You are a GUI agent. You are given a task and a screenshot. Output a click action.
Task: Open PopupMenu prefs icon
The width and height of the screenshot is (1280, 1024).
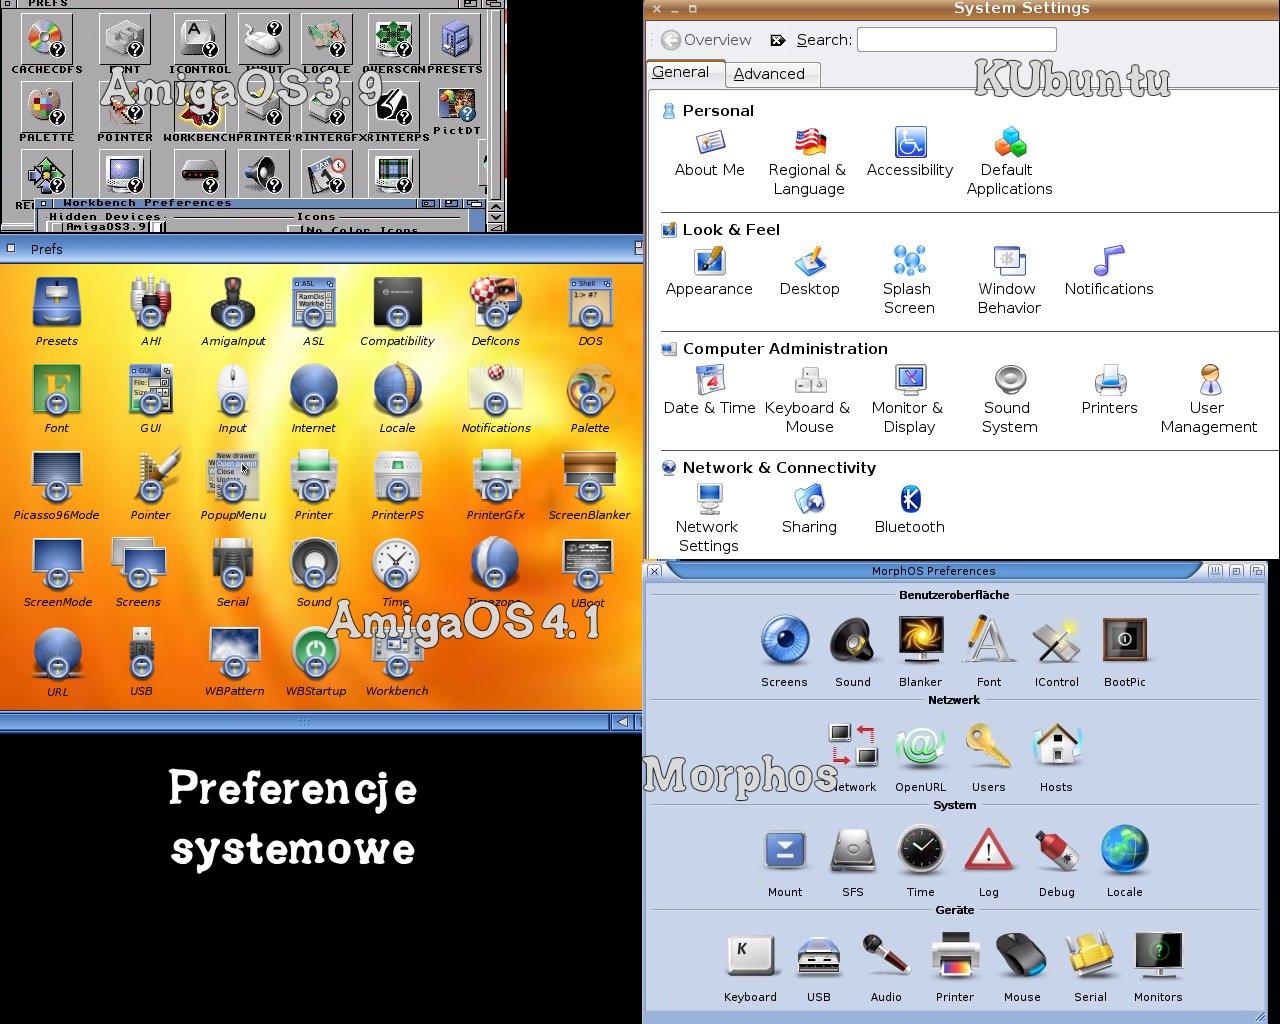coord(233,477)
